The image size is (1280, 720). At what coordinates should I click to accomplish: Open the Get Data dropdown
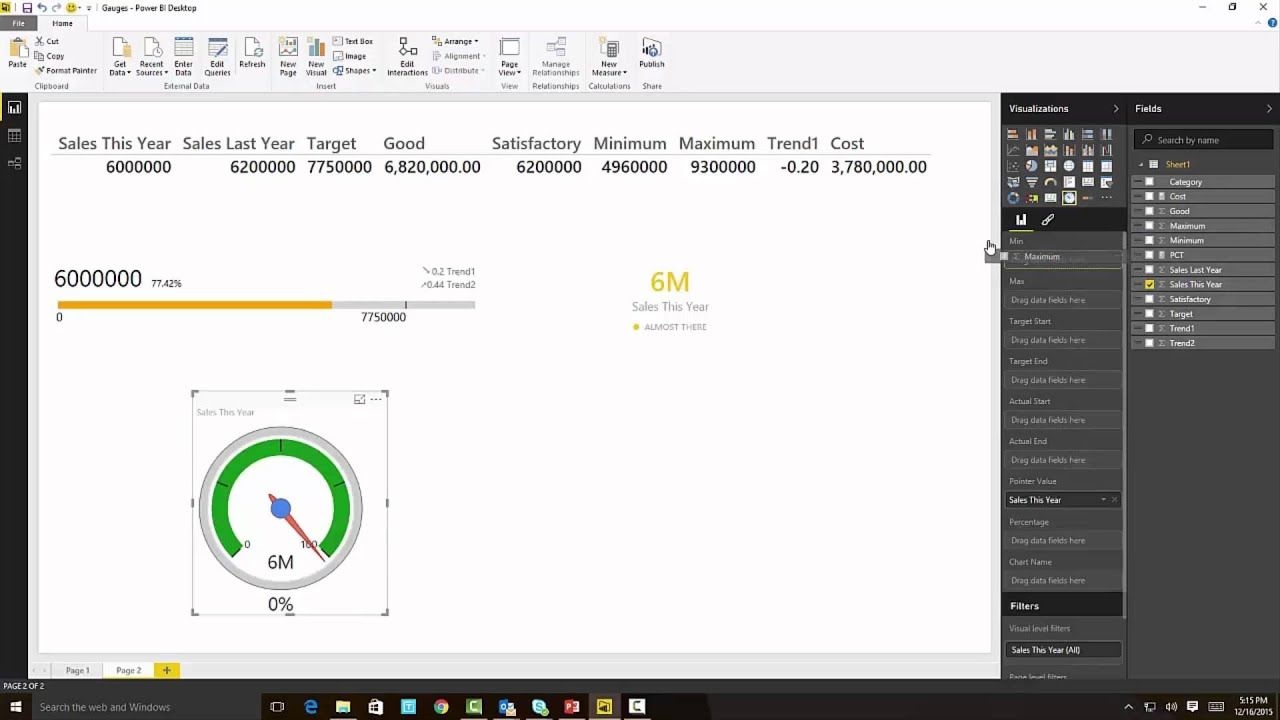[x=120, y=58]
